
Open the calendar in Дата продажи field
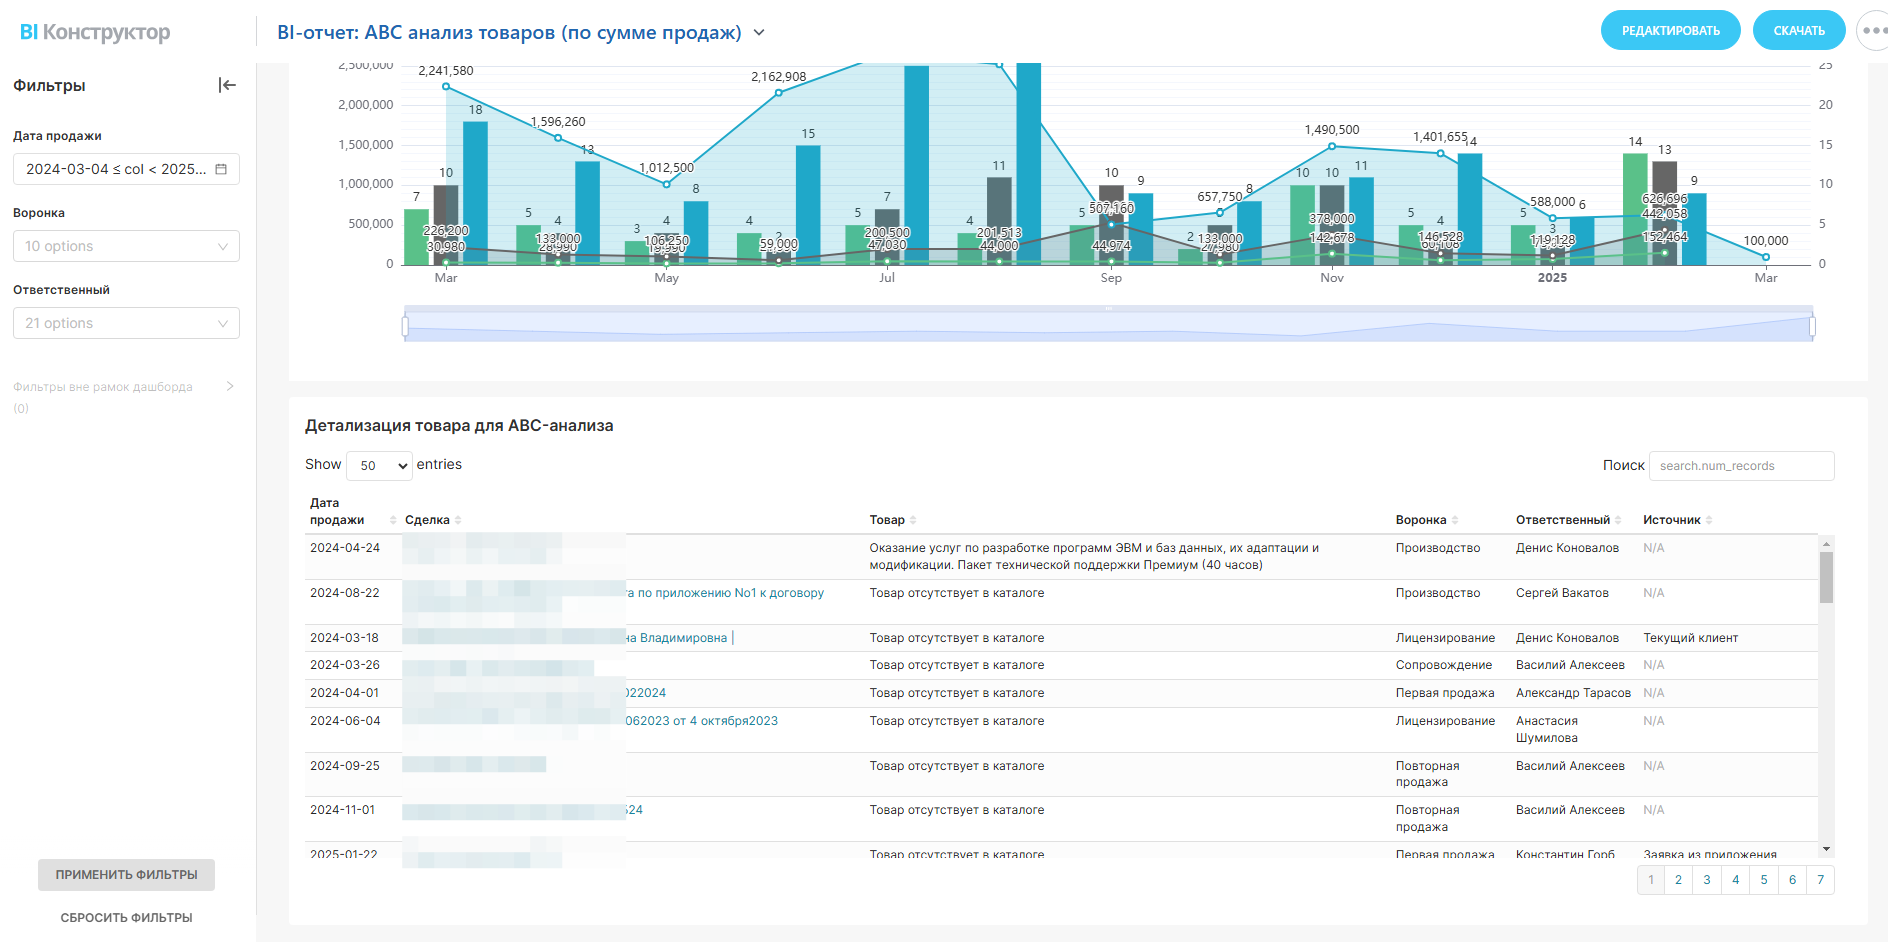click(221, 169)
